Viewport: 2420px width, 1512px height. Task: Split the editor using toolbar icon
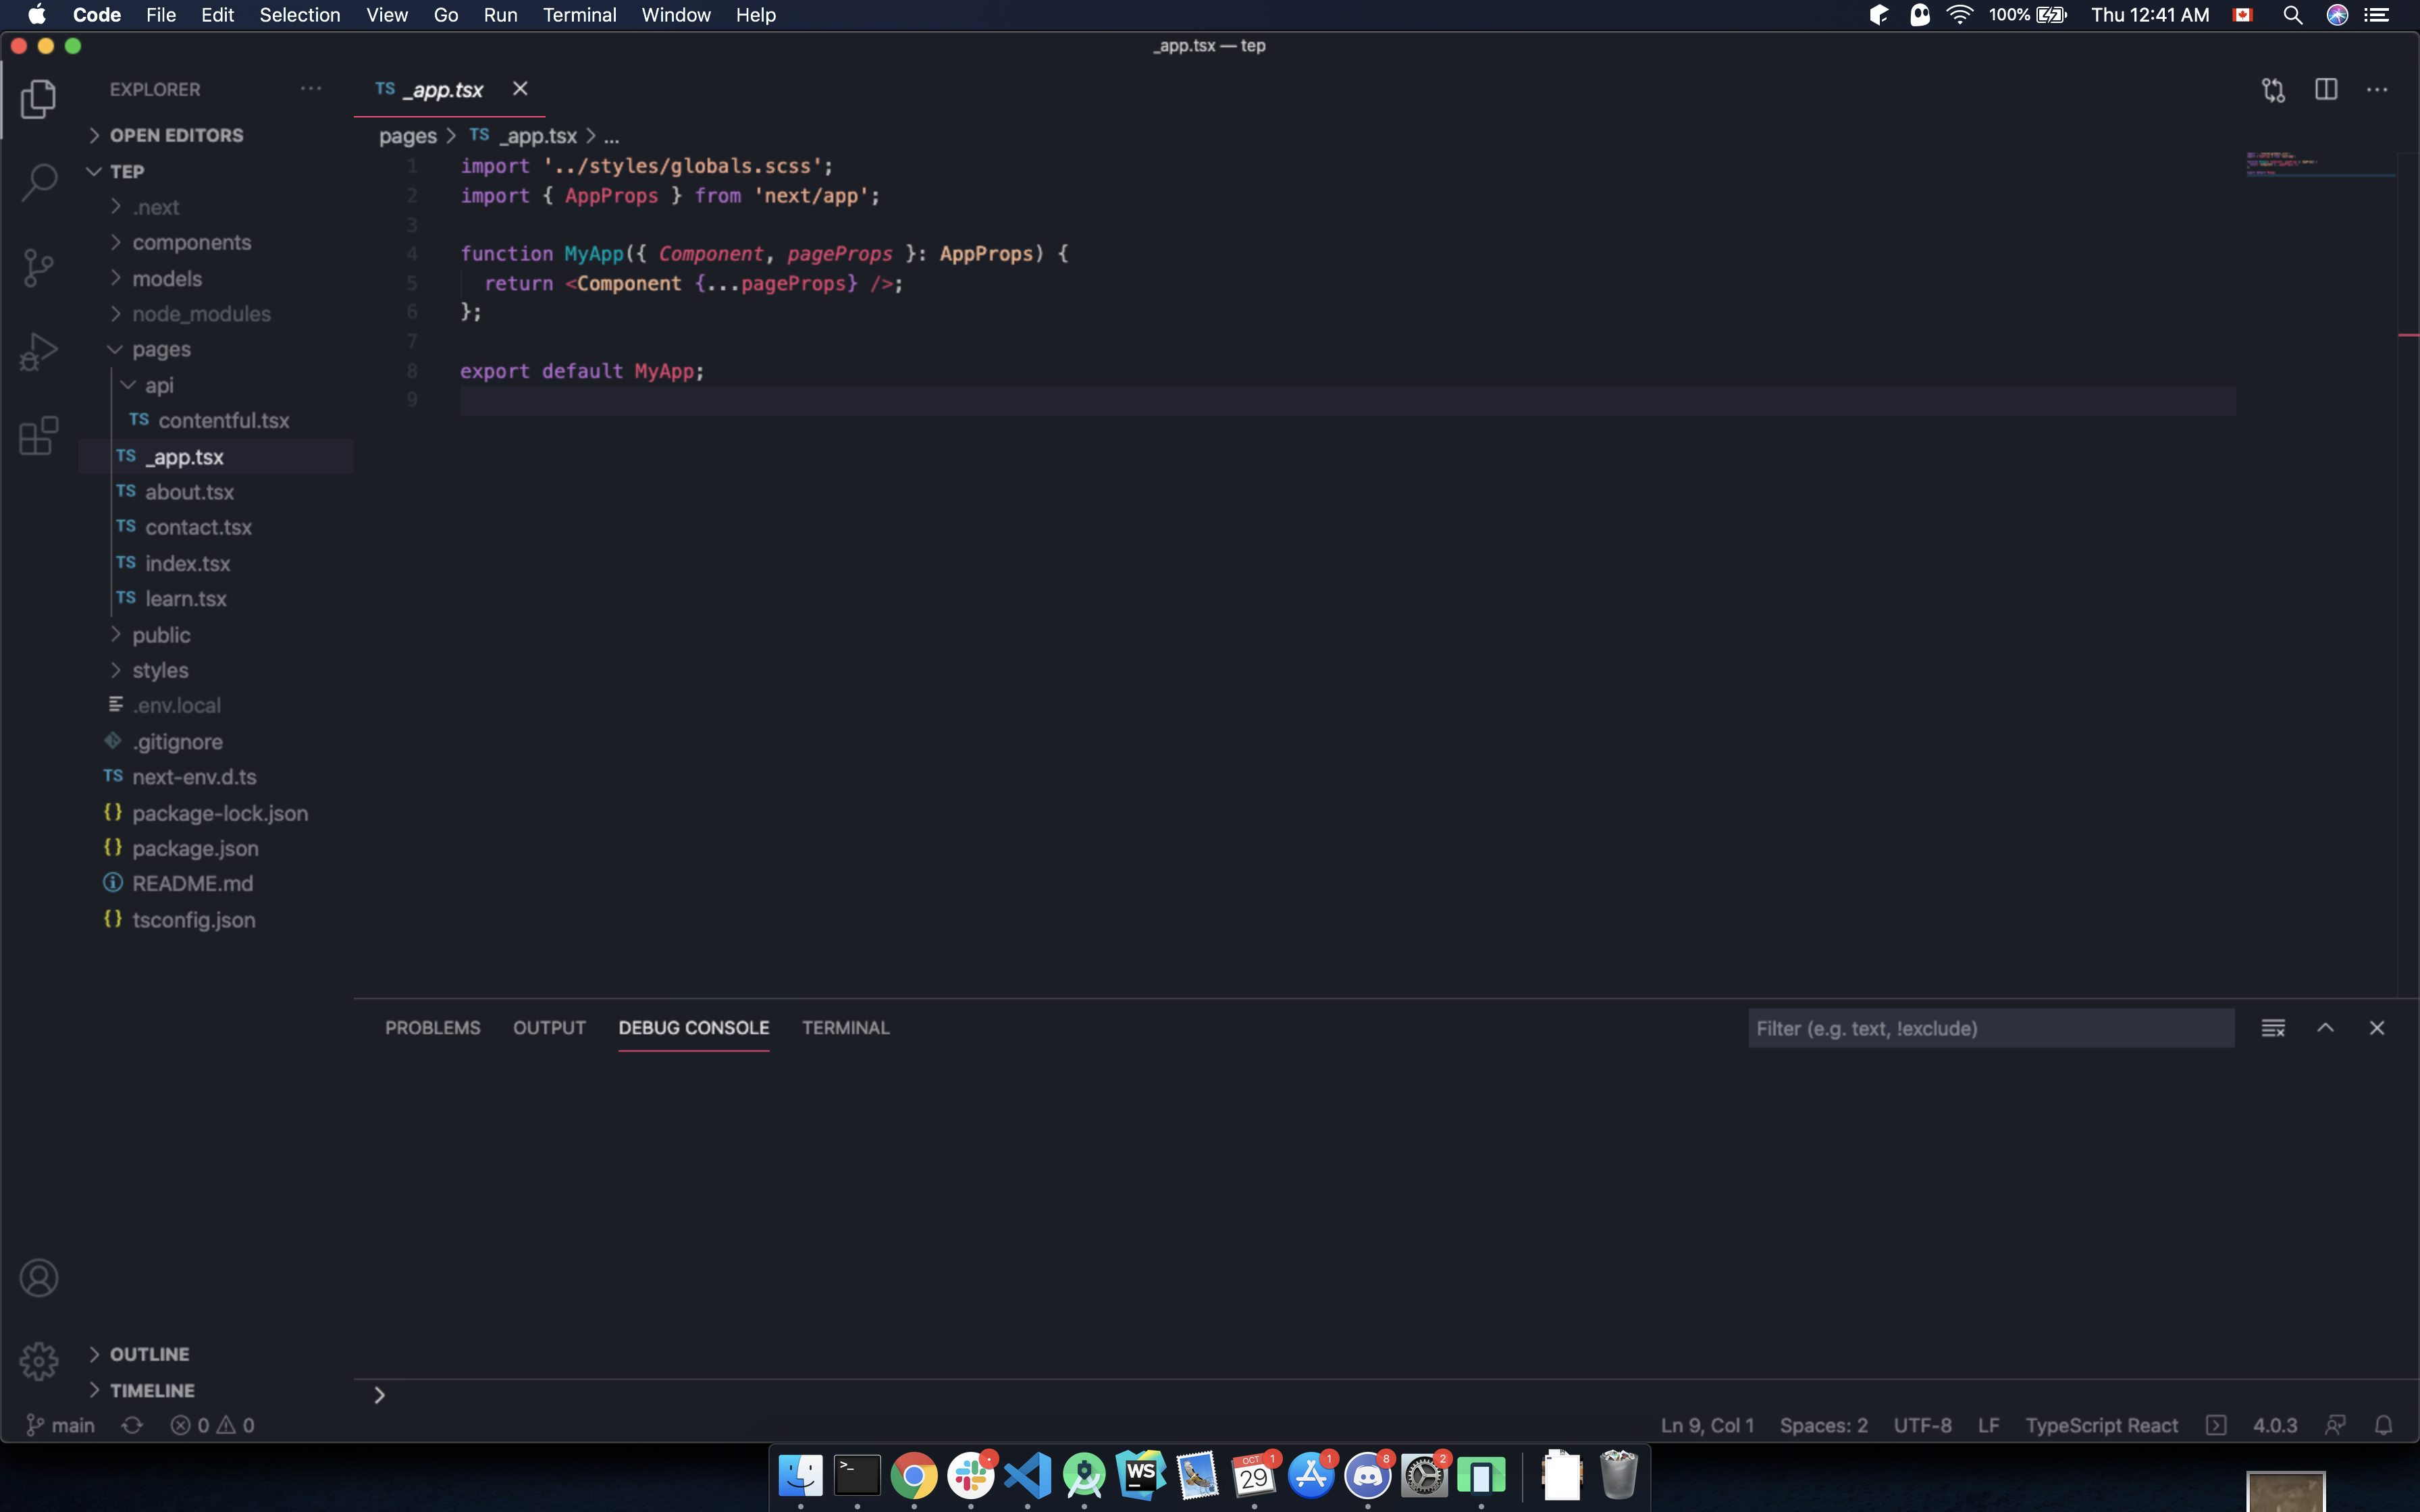click(x=2326, y=89)
